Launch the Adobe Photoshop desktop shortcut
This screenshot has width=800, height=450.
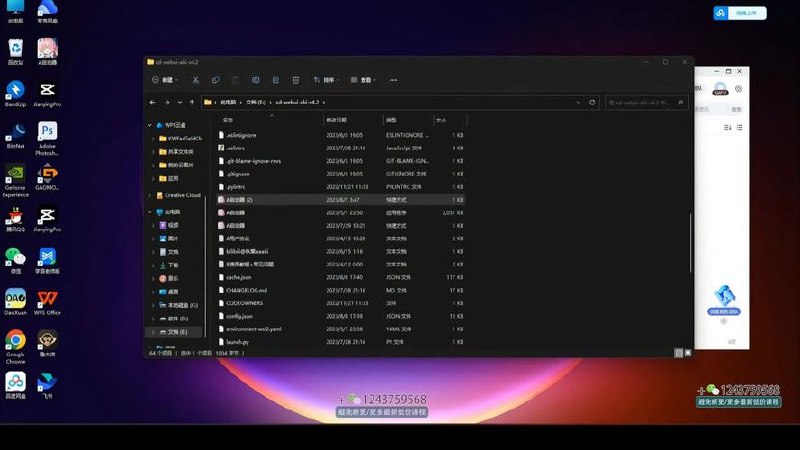(x=47, y=139)
